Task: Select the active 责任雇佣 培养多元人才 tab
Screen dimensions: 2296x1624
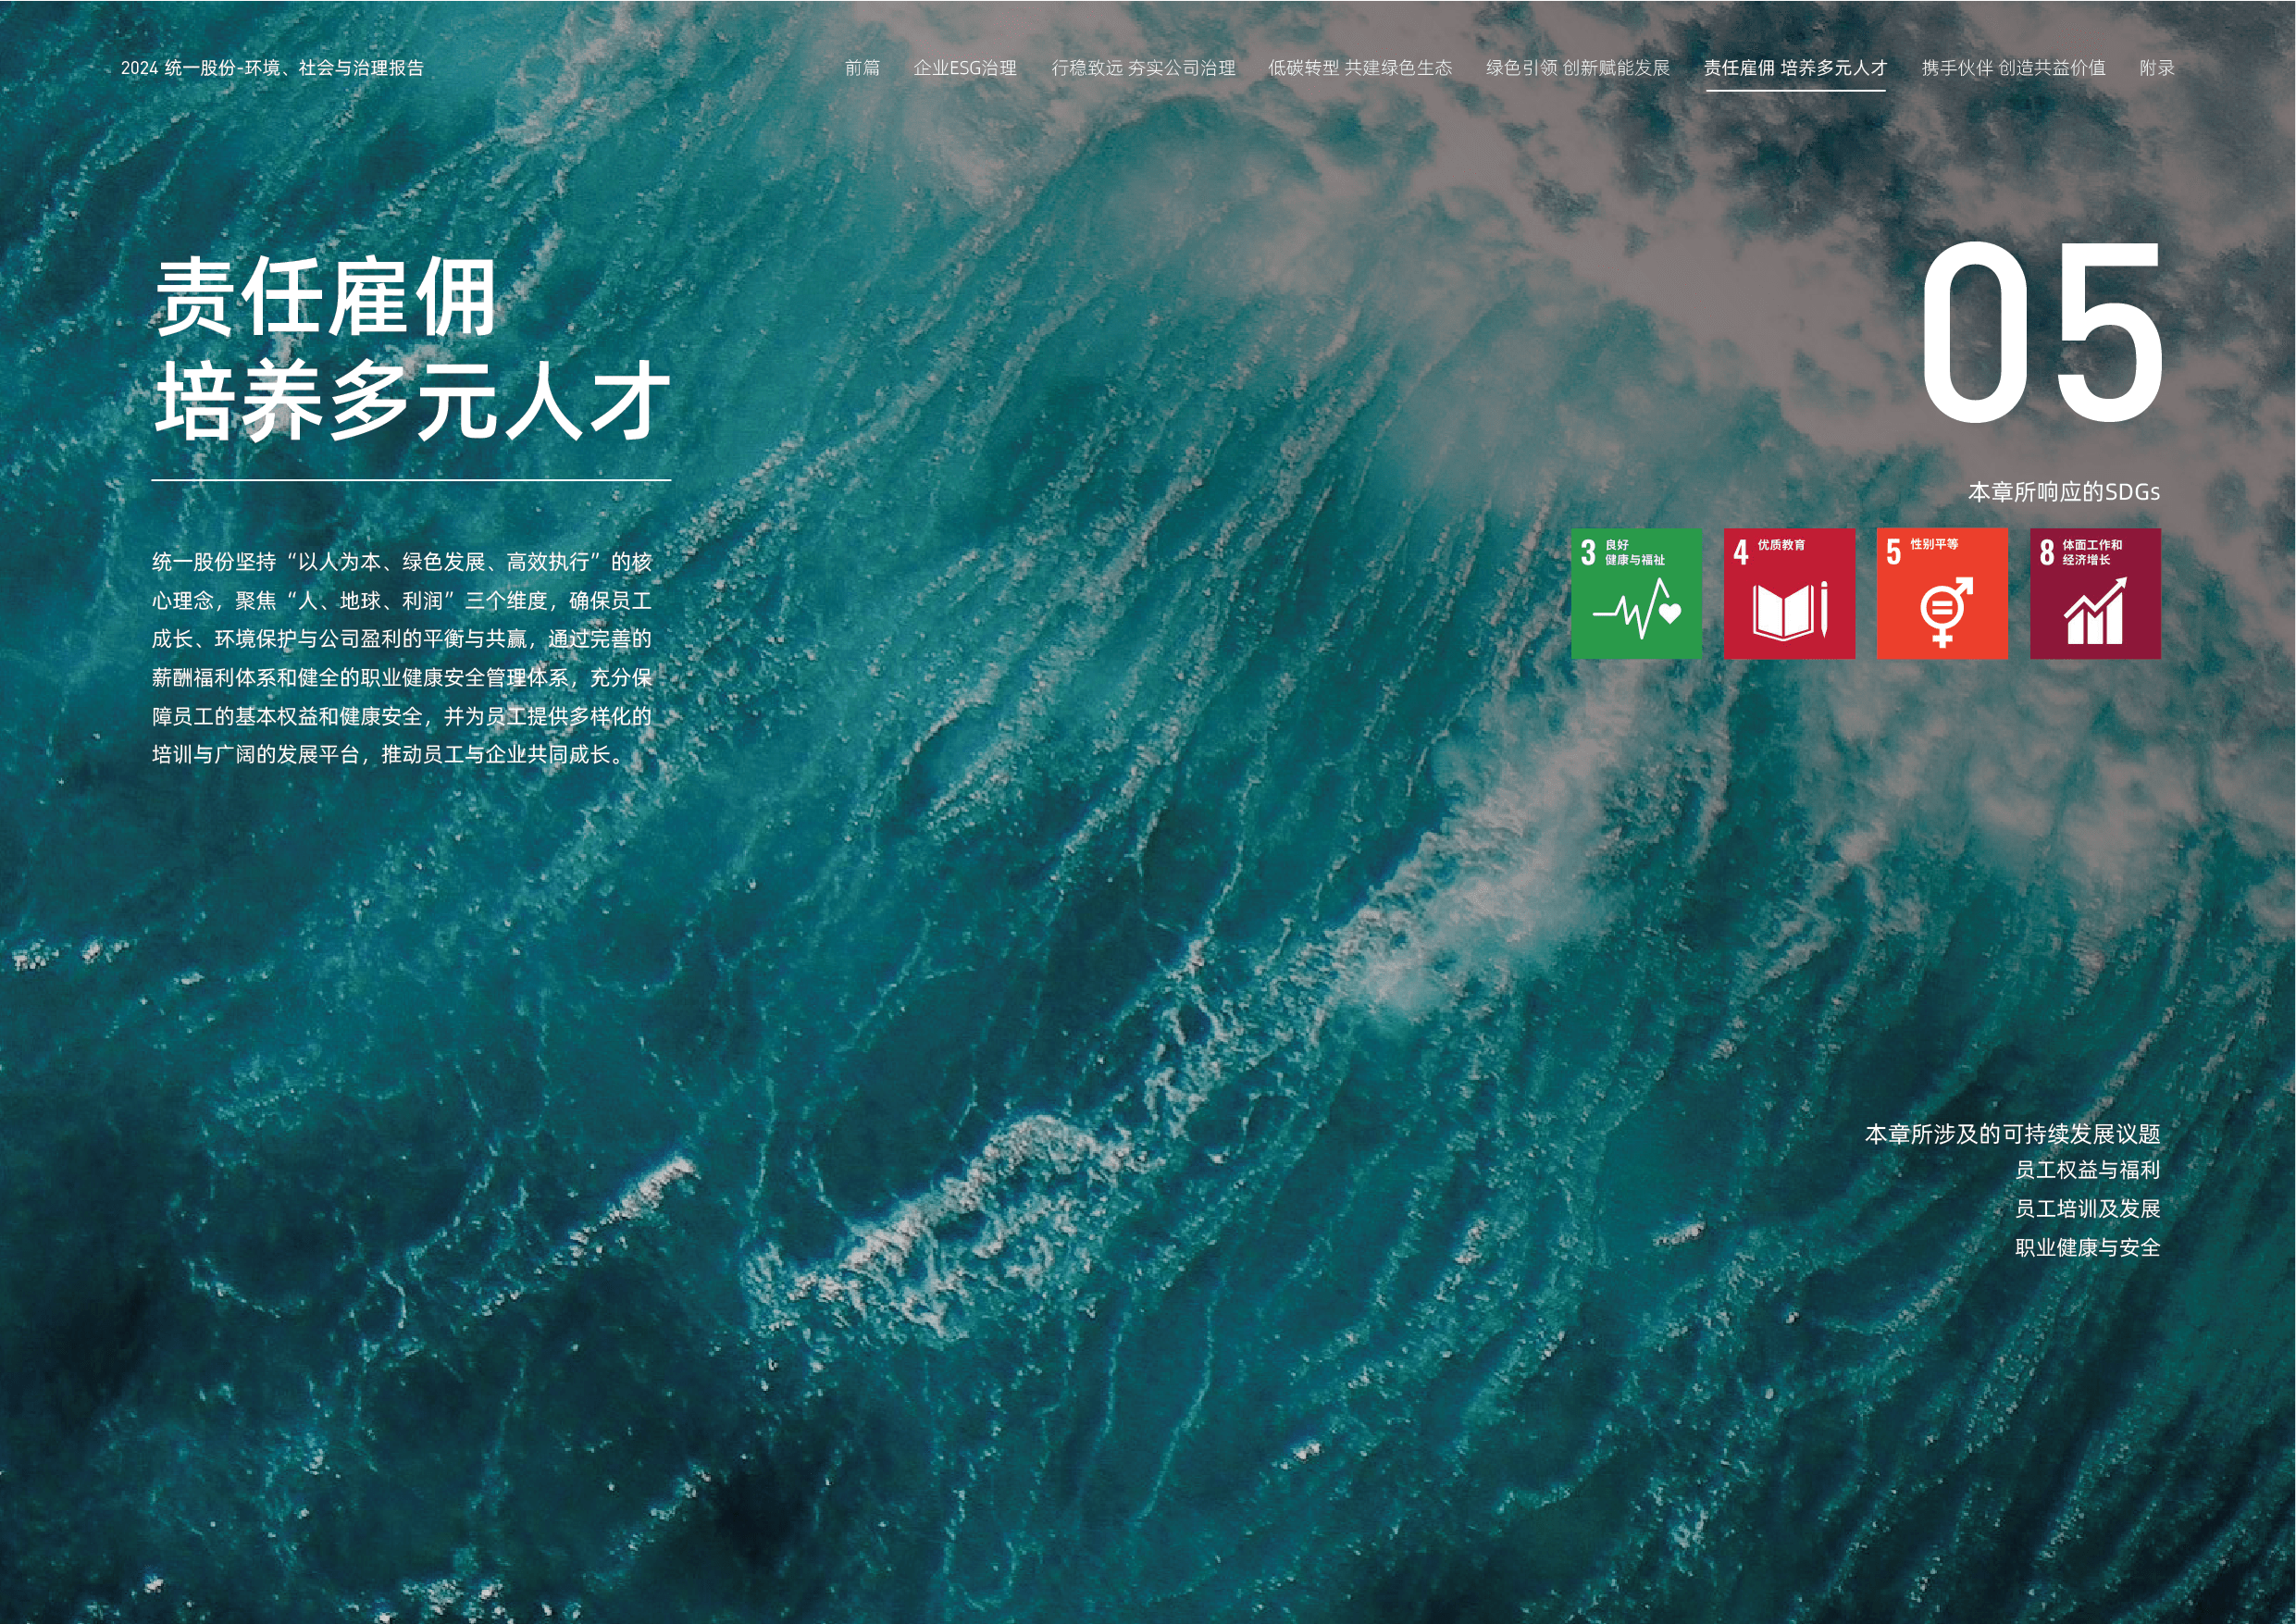Action: tap(1795, 68)
